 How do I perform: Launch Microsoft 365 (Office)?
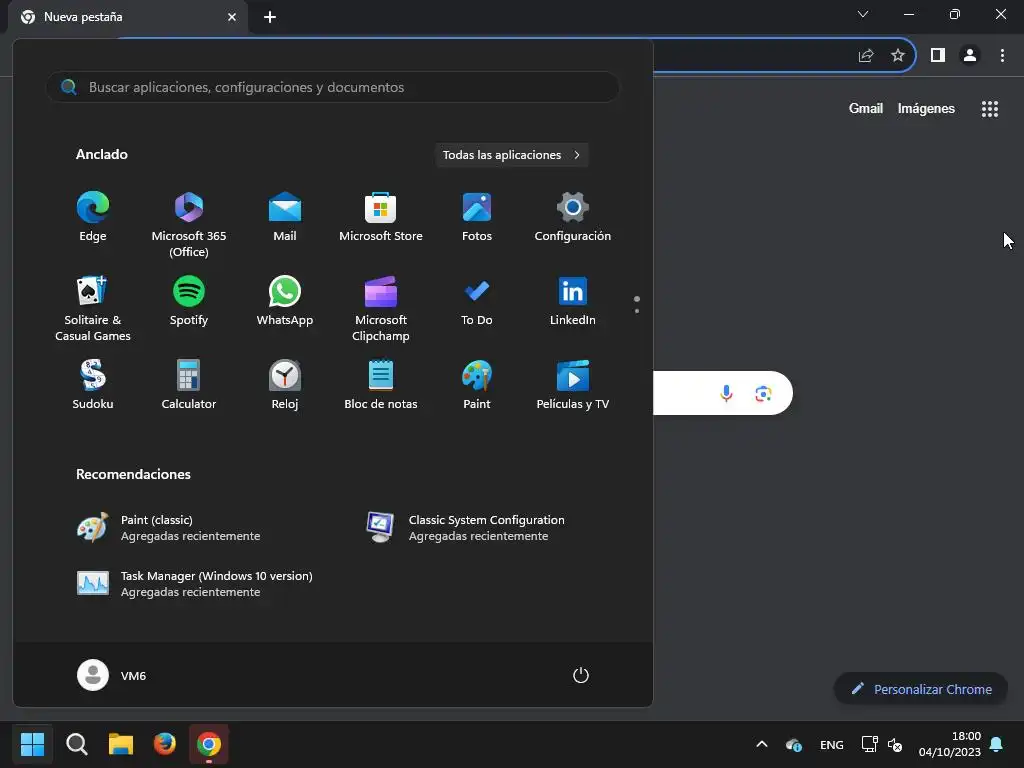click(x=189, y=225)
